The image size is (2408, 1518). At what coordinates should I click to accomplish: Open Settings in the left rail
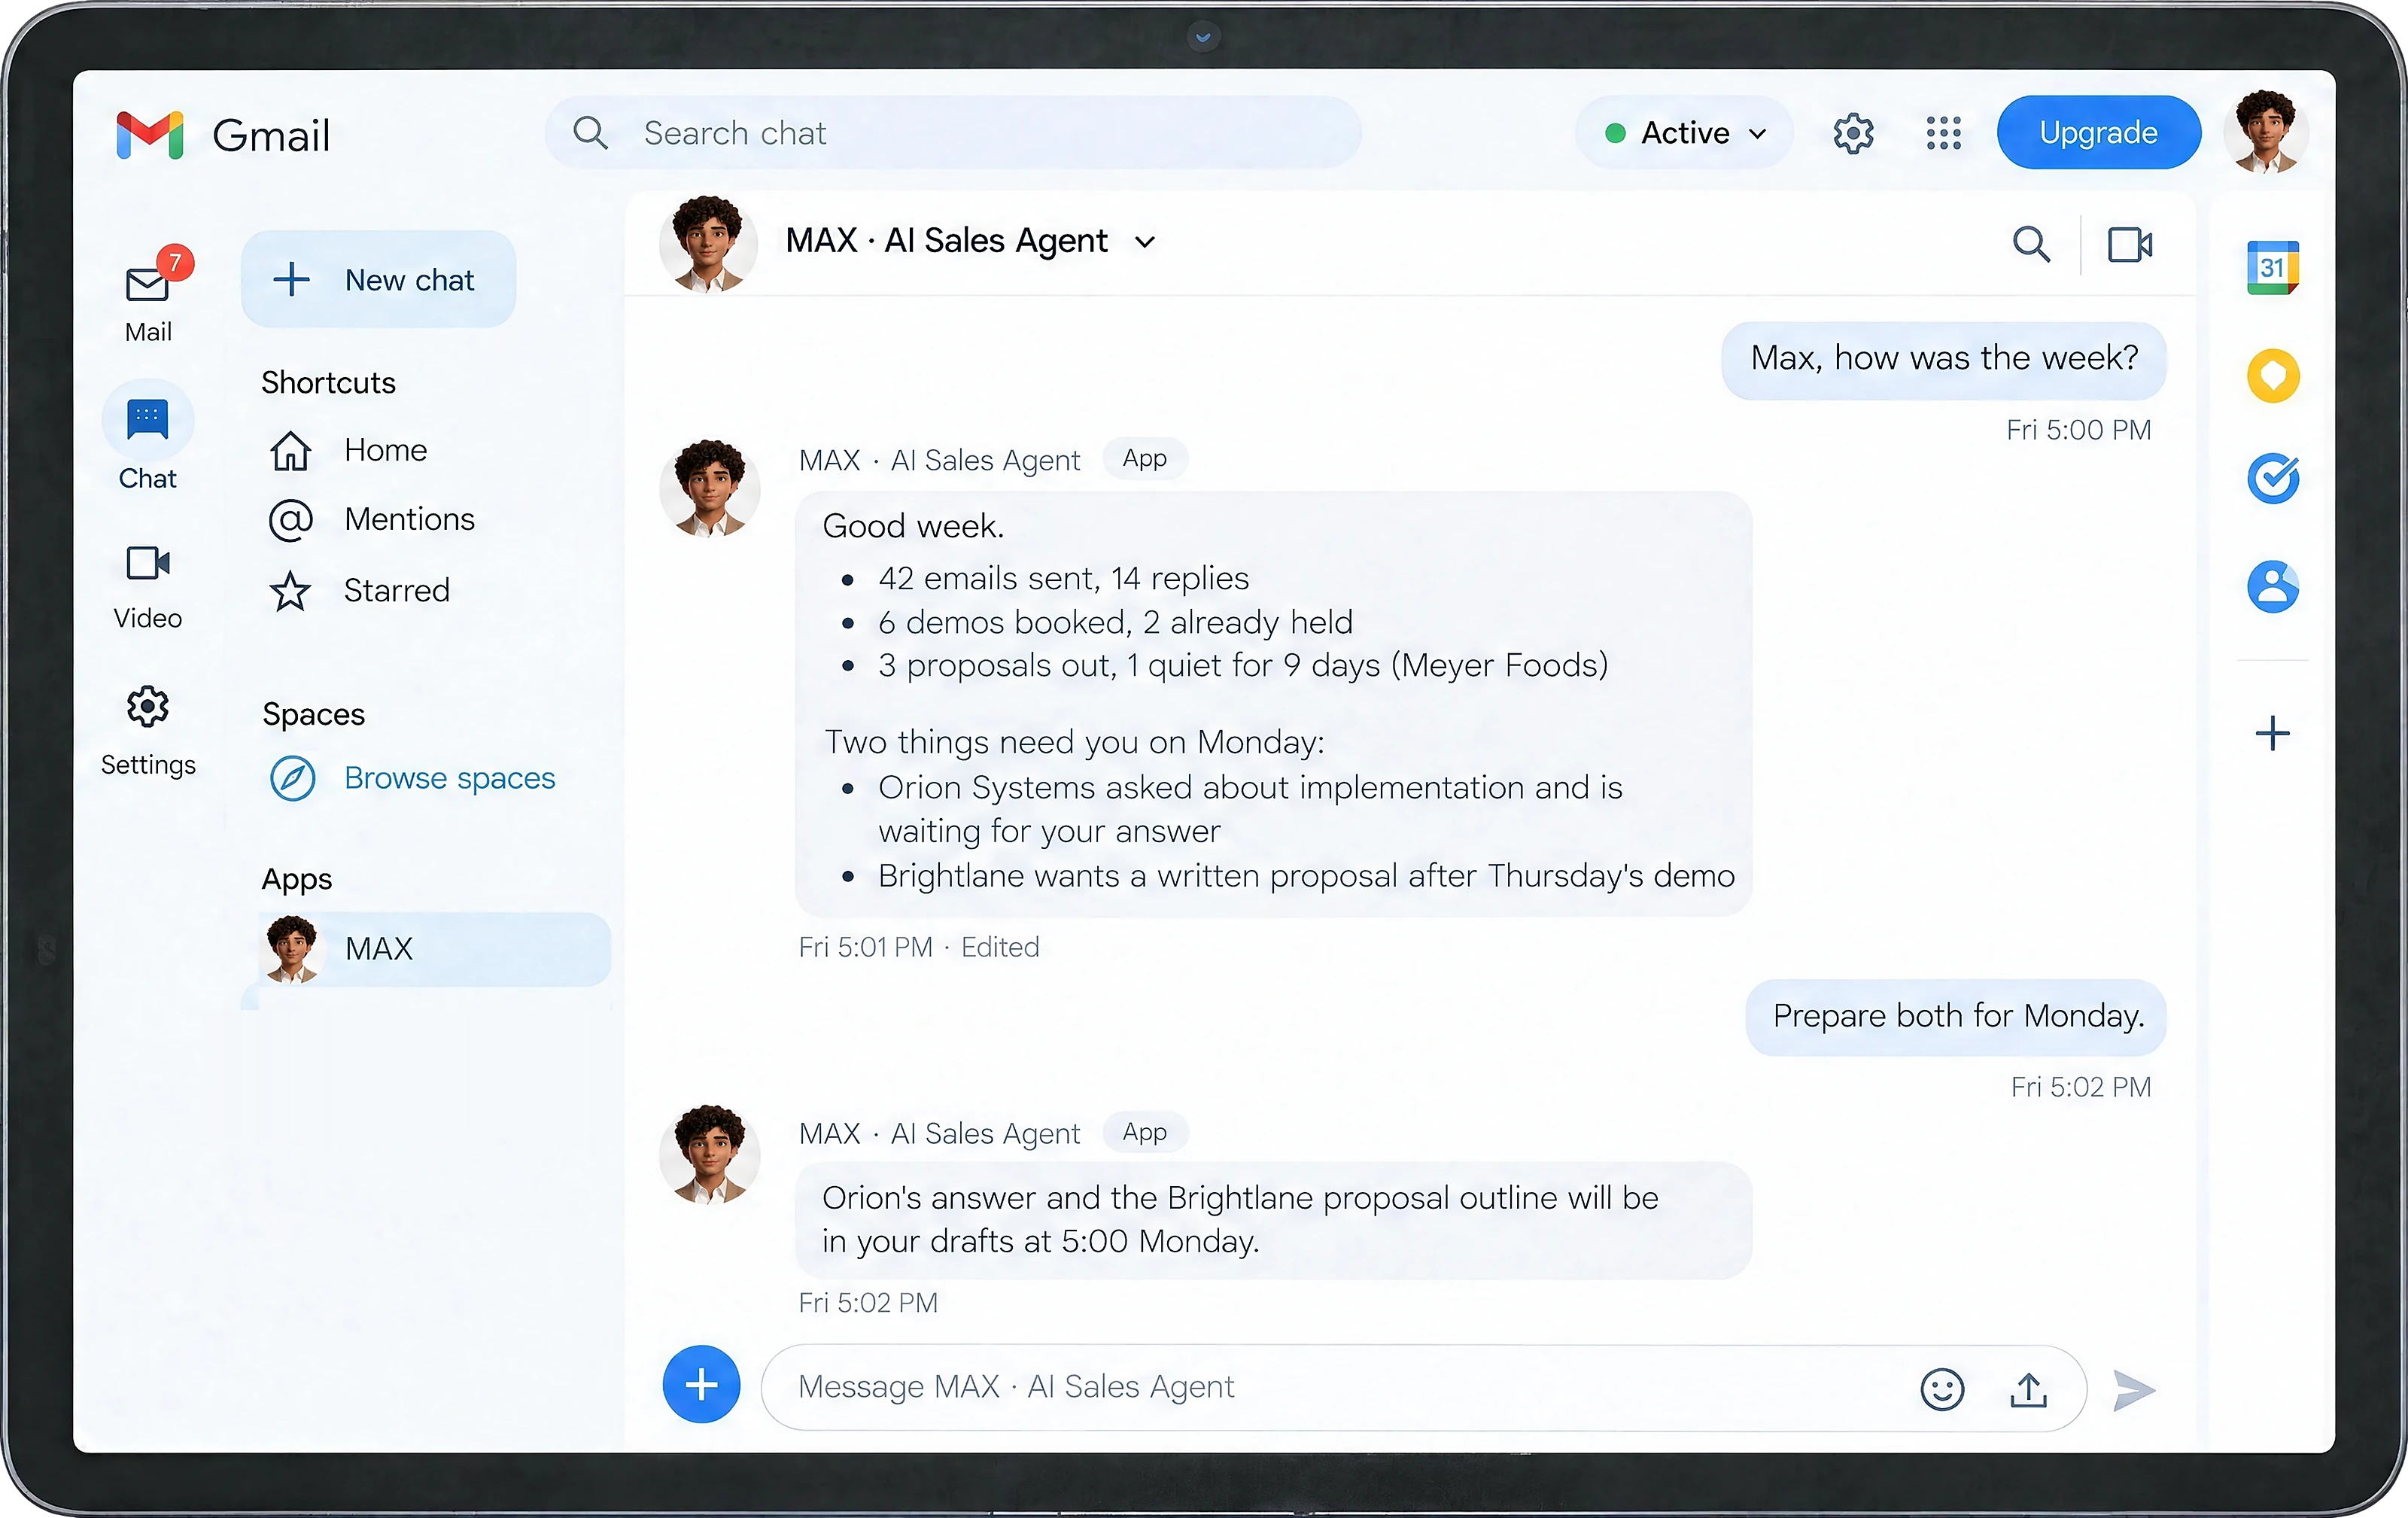pyautogui.click(x=148, y=731)
